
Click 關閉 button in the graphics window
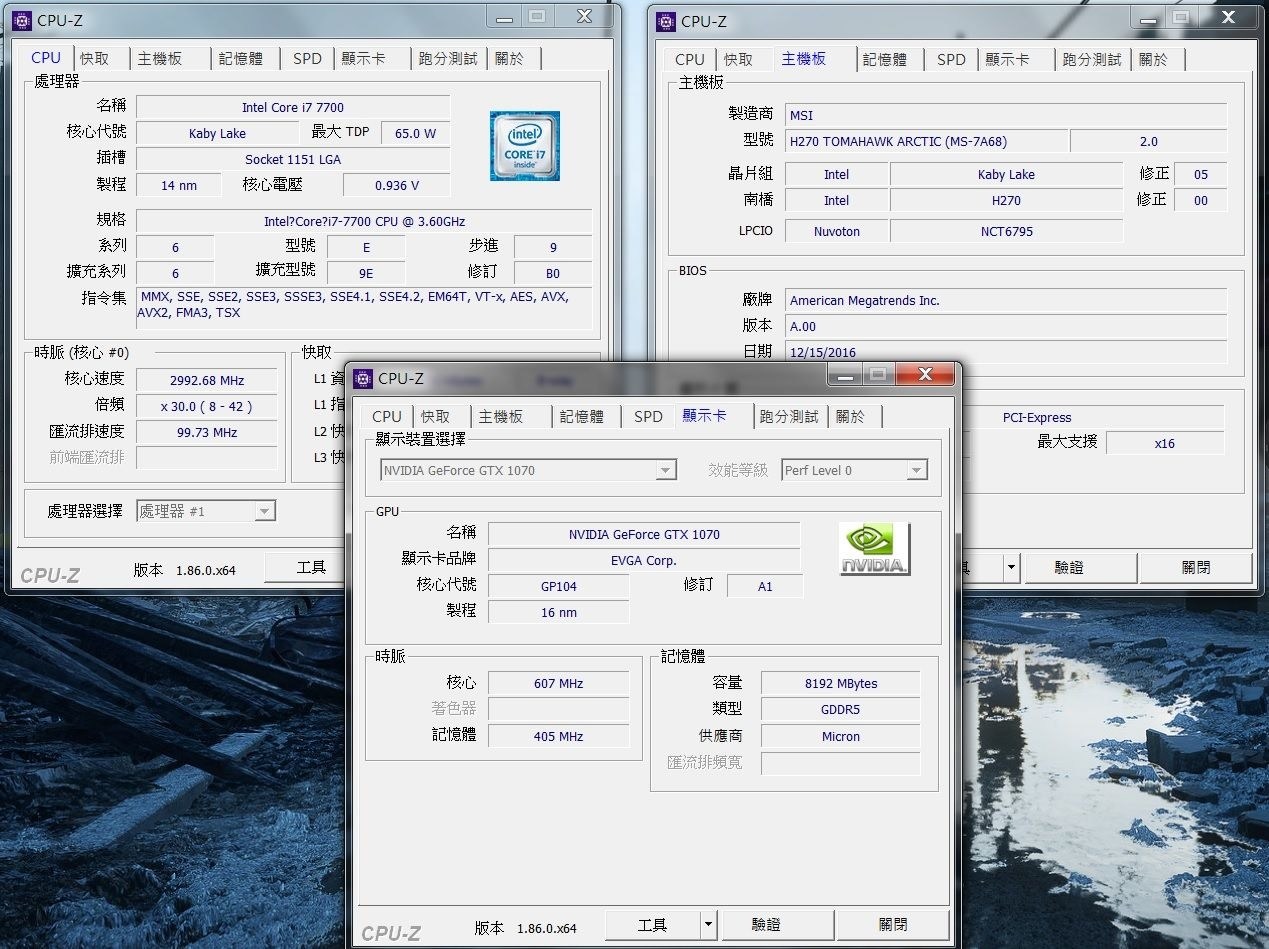pos(893,926)
